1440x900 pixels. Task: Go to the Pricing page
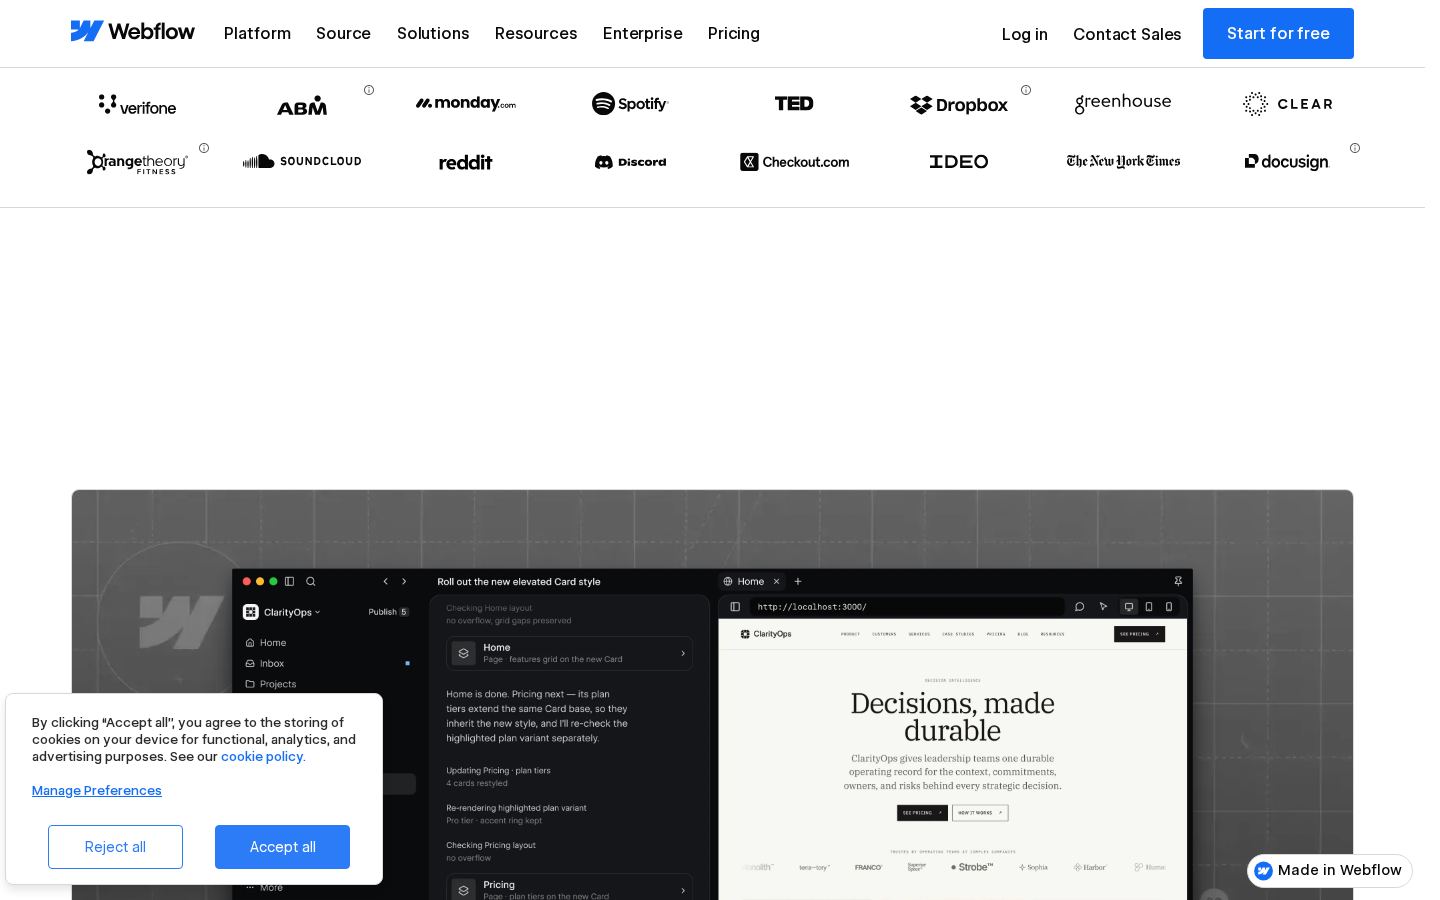point(734,33)
